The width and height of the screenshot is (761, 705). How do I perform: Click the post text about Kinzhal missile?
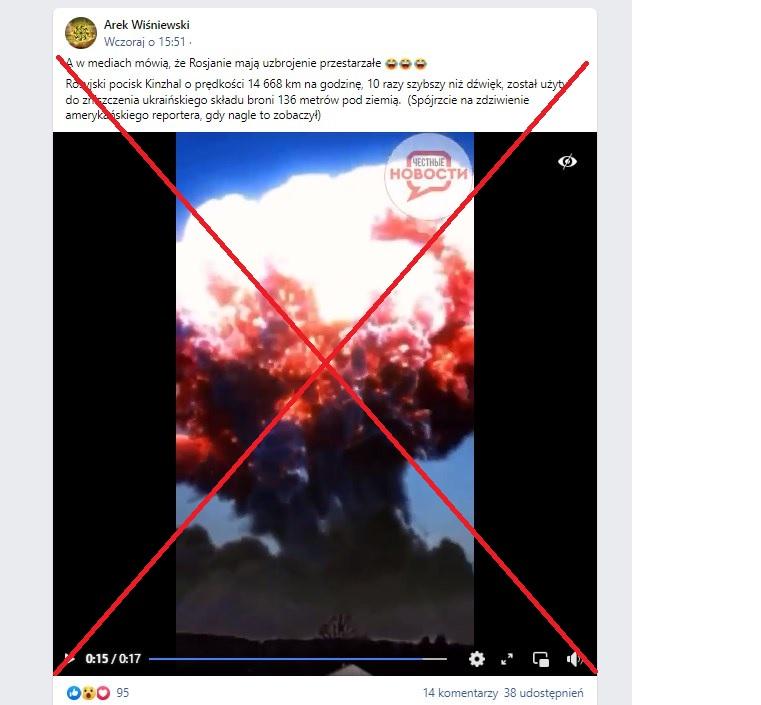pos(315,99)
